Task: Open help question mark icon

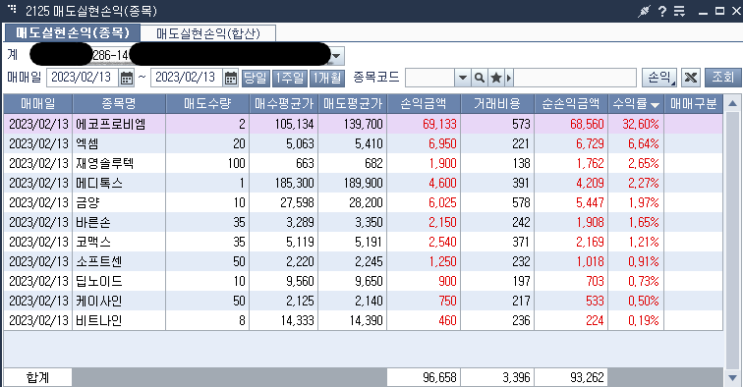Action: click(x=662, y=11)
